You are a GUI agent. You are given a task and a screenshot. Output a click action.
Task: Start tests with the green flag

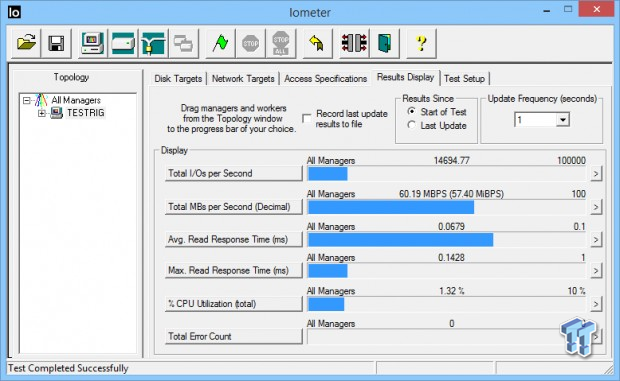pyautogui.click(x=221, y=43)
